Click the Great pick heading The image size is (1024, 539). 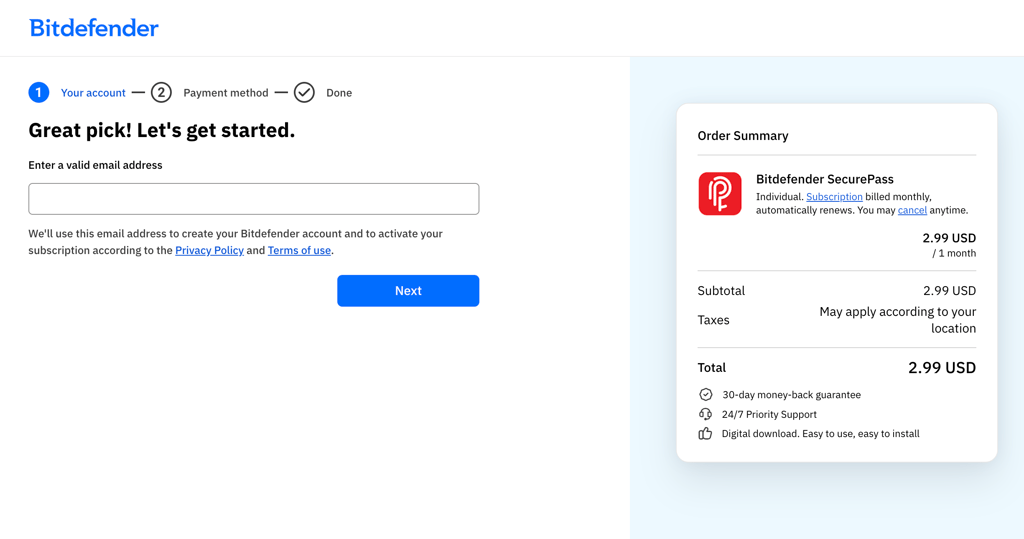tap(161, 130)
